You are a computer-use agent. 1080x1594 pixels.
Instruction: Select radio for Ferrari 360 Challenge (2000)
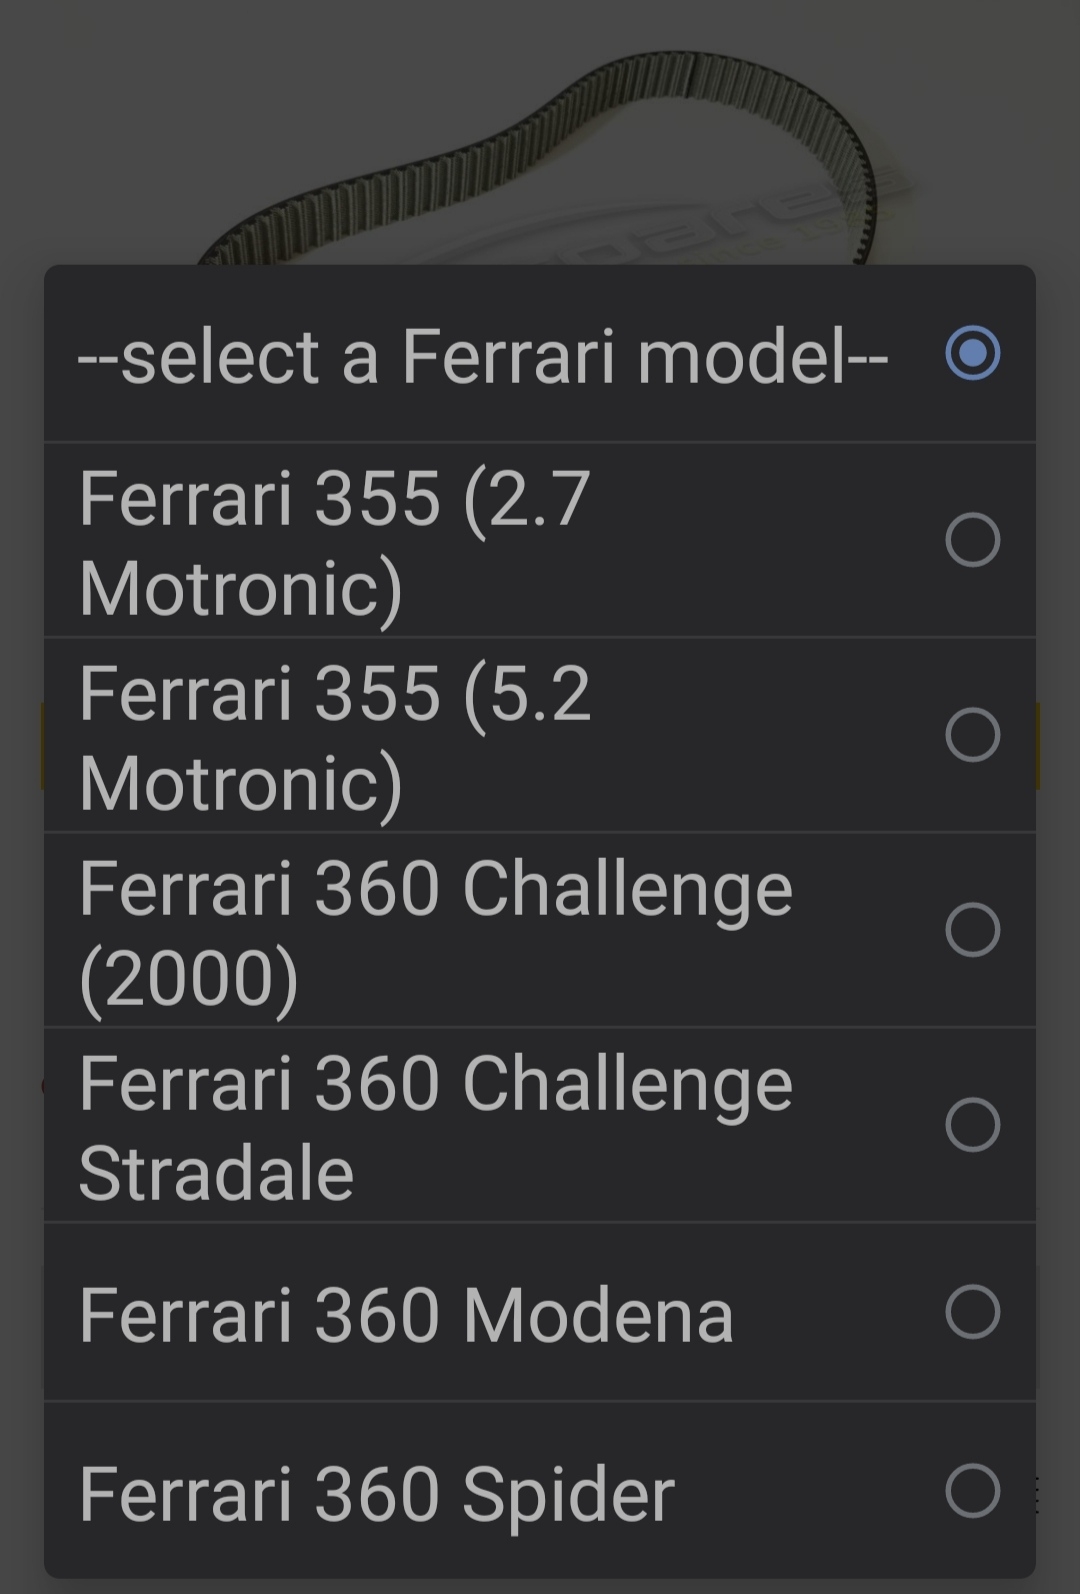pos(972,930)
